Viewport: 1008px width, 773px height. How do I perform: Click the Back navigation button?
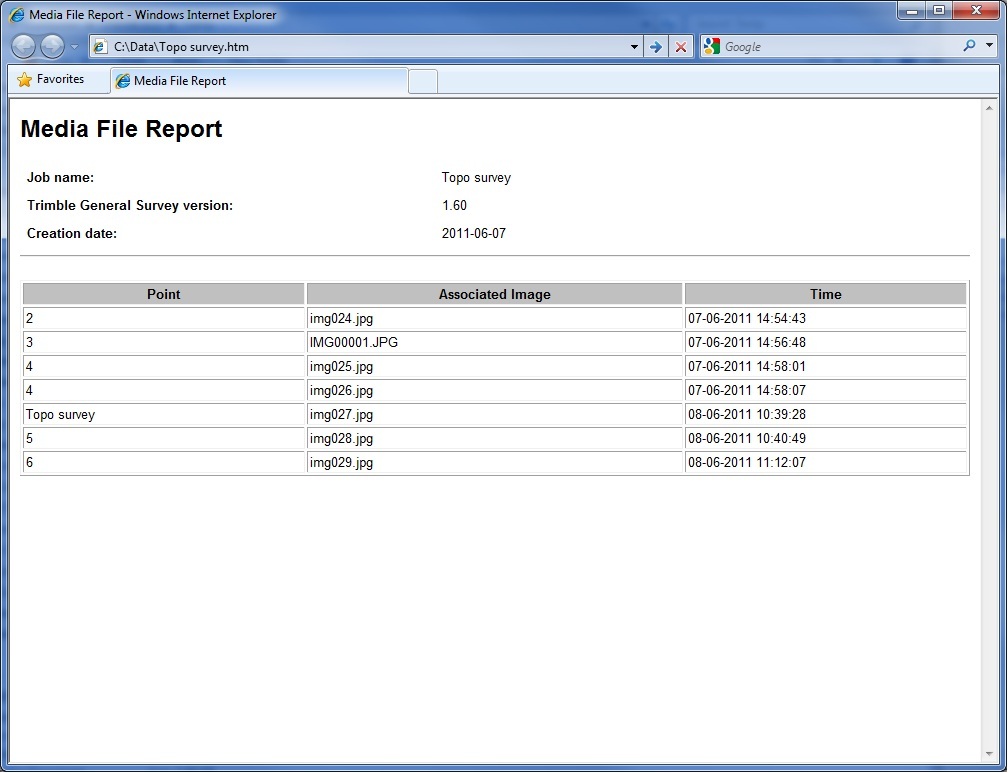tap(24, 47)
